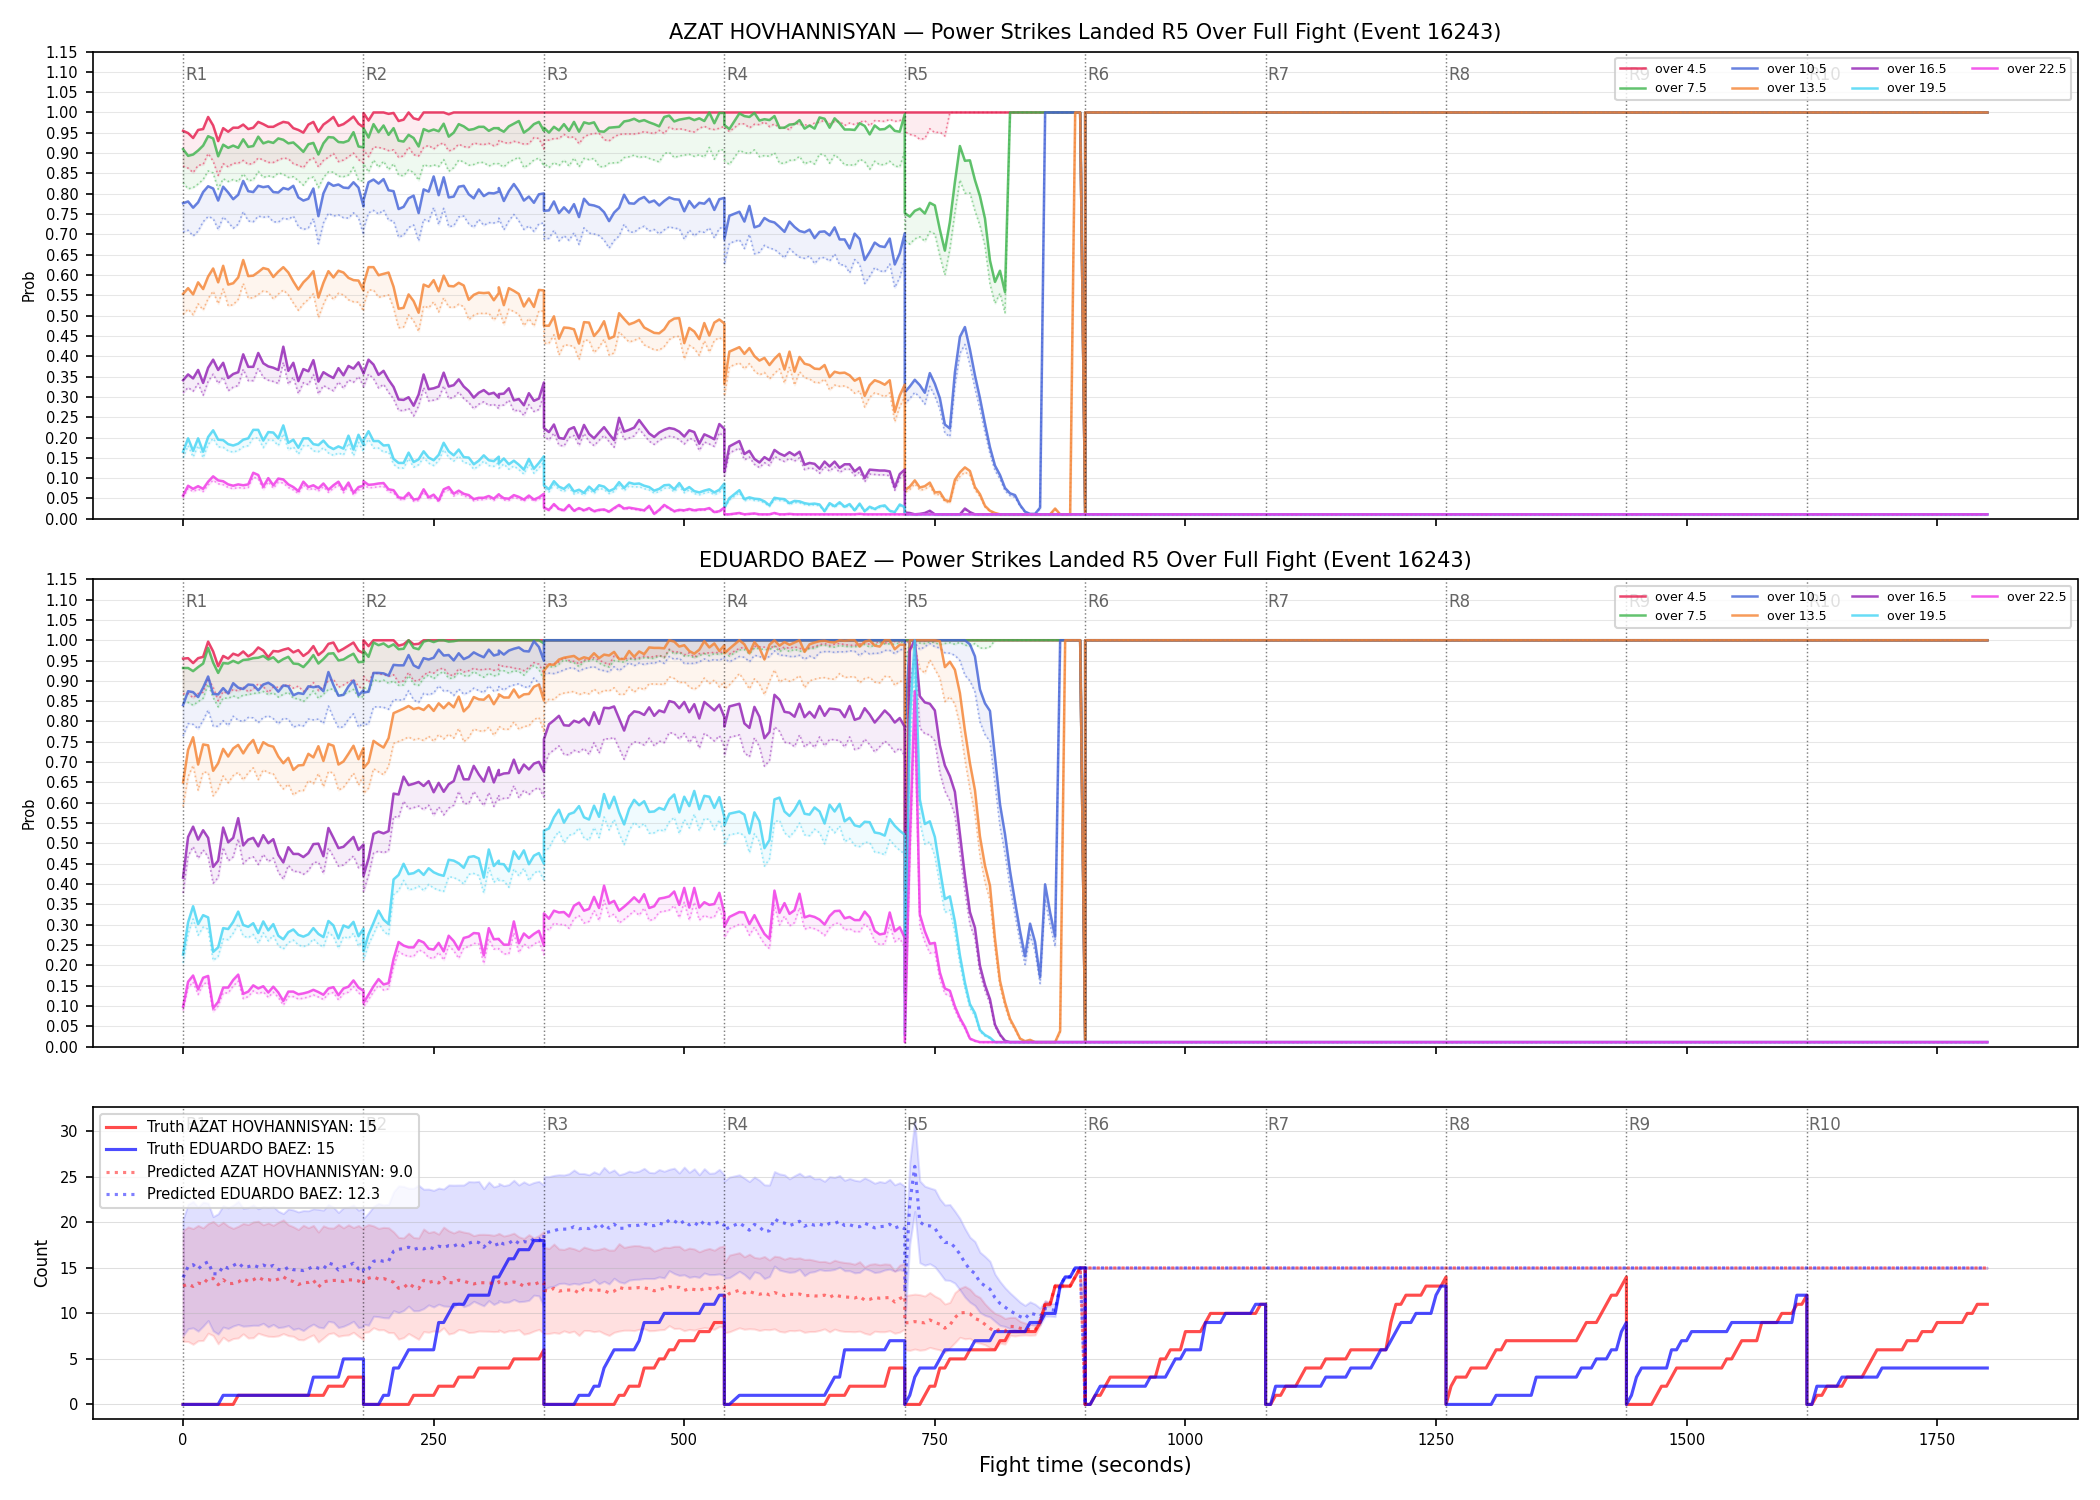Click the 'Fight time (seconds)' axis label

[x=1085, y=1465]
